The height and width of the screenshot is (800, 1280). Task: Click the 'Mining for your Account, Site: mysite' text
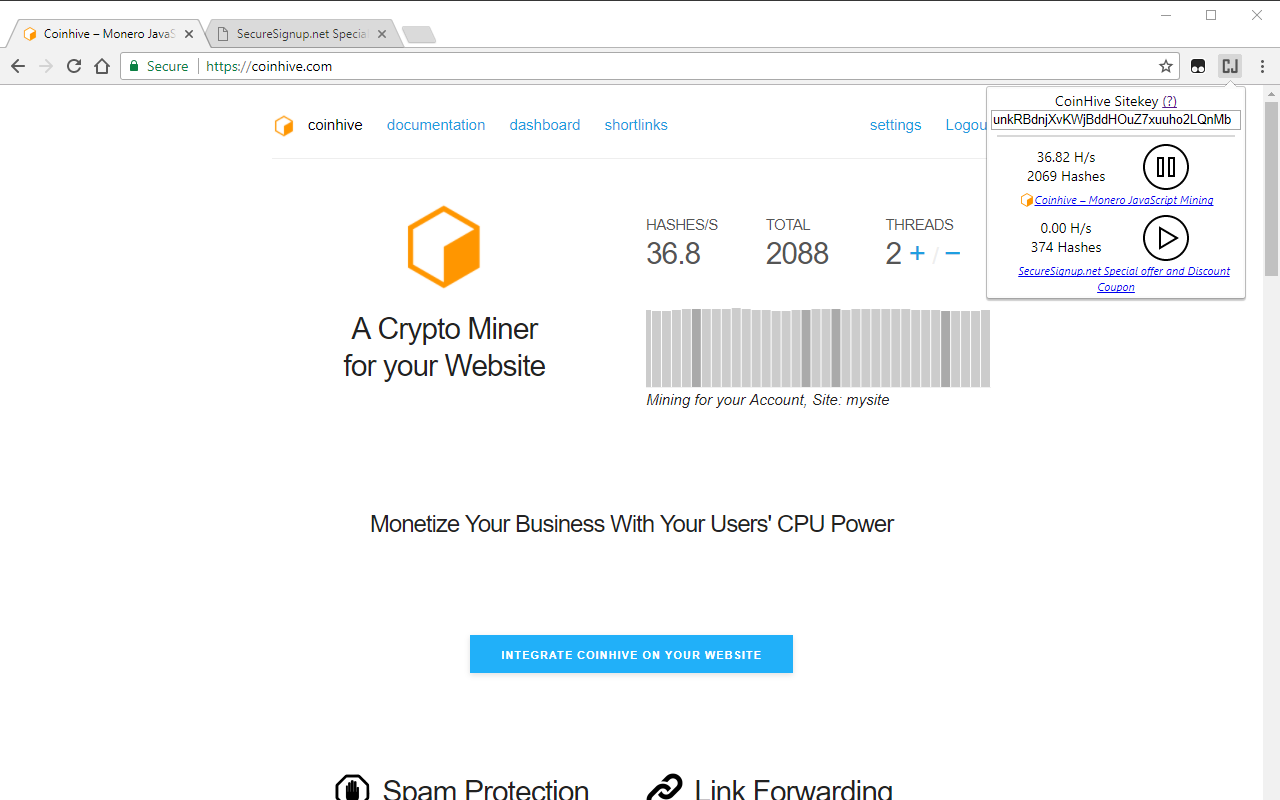(768, 400)
